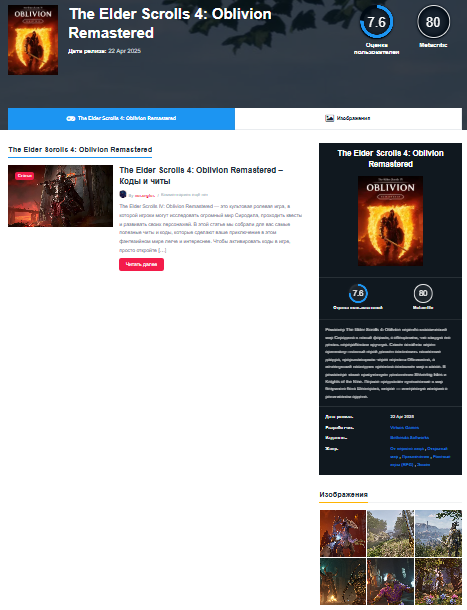Viewport: 467px width, 610px height.
Task: Click the 80 Metacritic badge in sidebar card
Action: click(423, 293)
